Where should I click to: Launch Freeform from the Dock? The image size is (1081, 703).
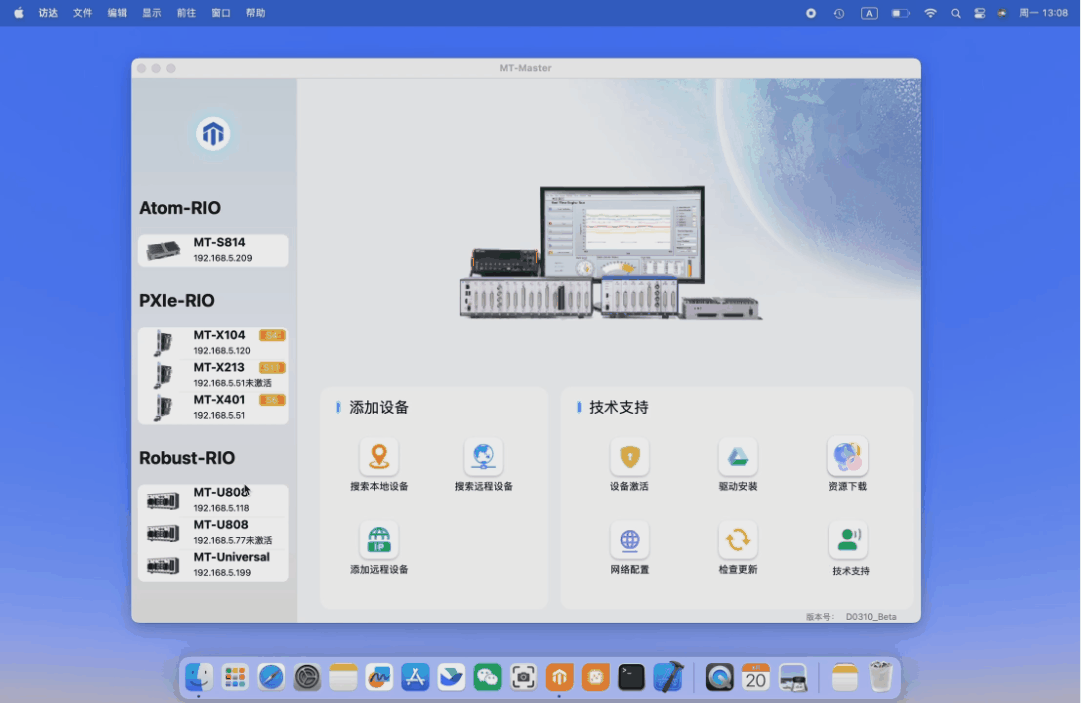pyautogui.click(x=379, y=677)
